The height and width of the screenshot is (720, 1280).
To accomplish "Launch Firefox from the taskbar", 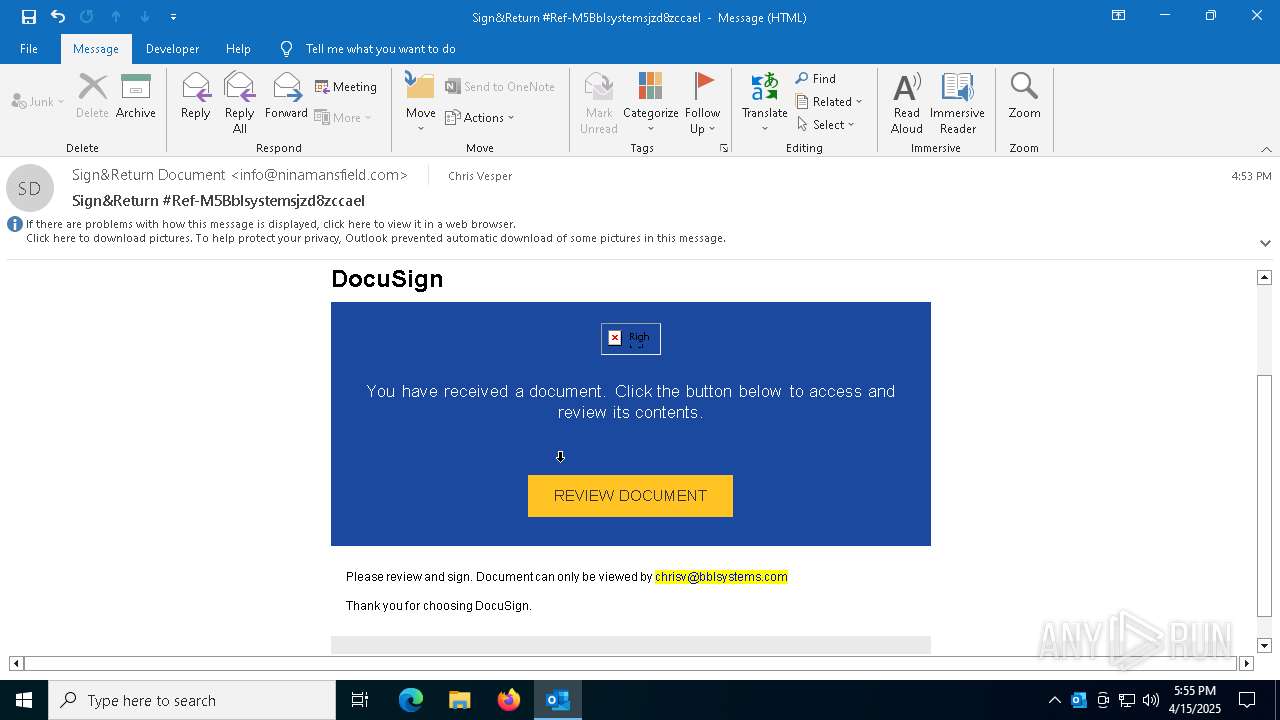I will point(509,700).
